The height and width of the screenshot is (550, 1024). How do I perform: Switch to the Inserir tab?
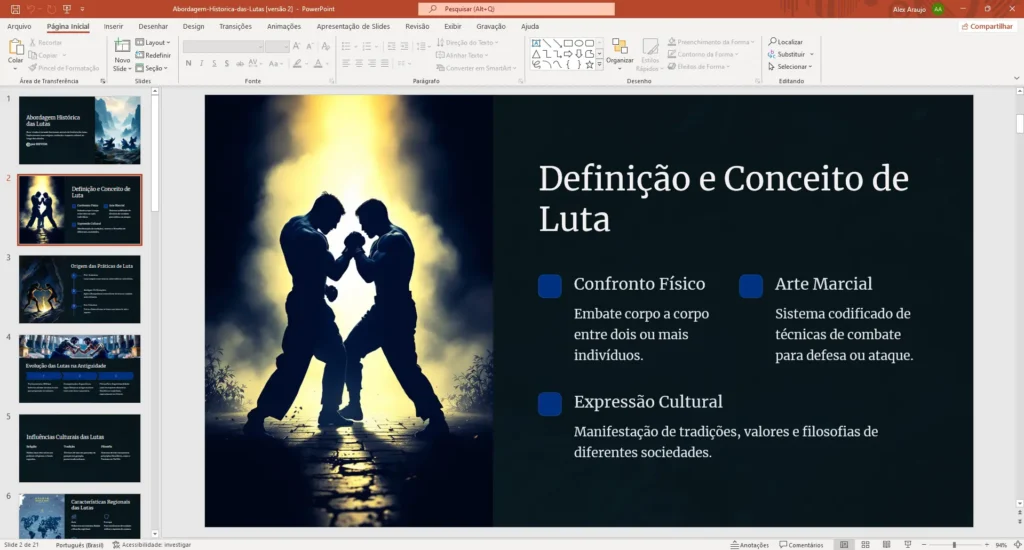pyautogui.click(x=114, y=27)
